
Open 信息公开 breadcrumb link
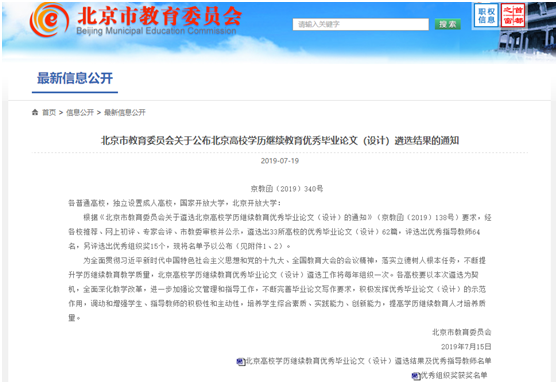(80, 112)
